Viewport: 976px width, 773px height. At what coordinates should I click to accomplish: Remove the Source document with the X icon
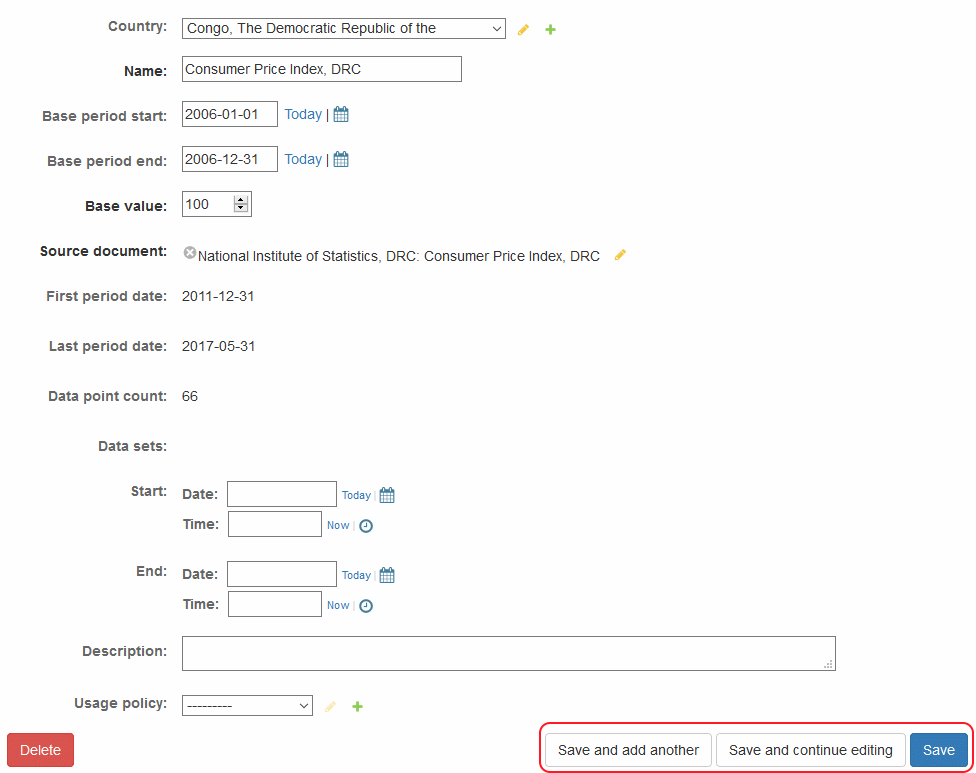coord(190,254)
